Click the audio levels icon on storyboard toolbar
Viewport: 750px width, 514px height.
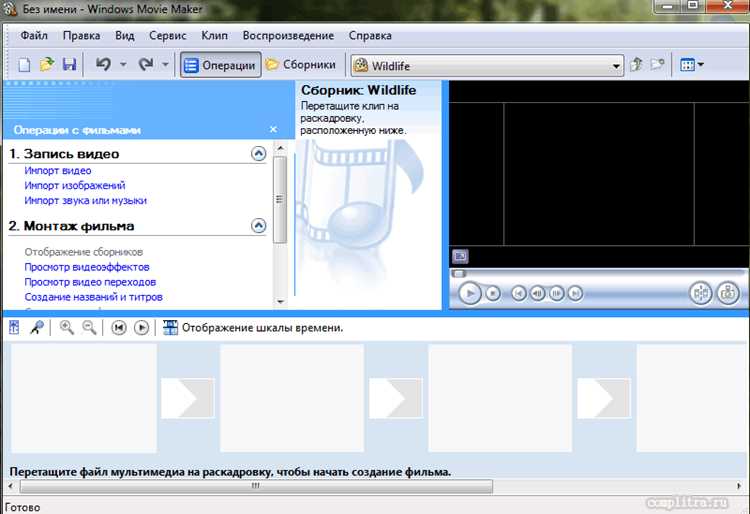coord(14,328)
